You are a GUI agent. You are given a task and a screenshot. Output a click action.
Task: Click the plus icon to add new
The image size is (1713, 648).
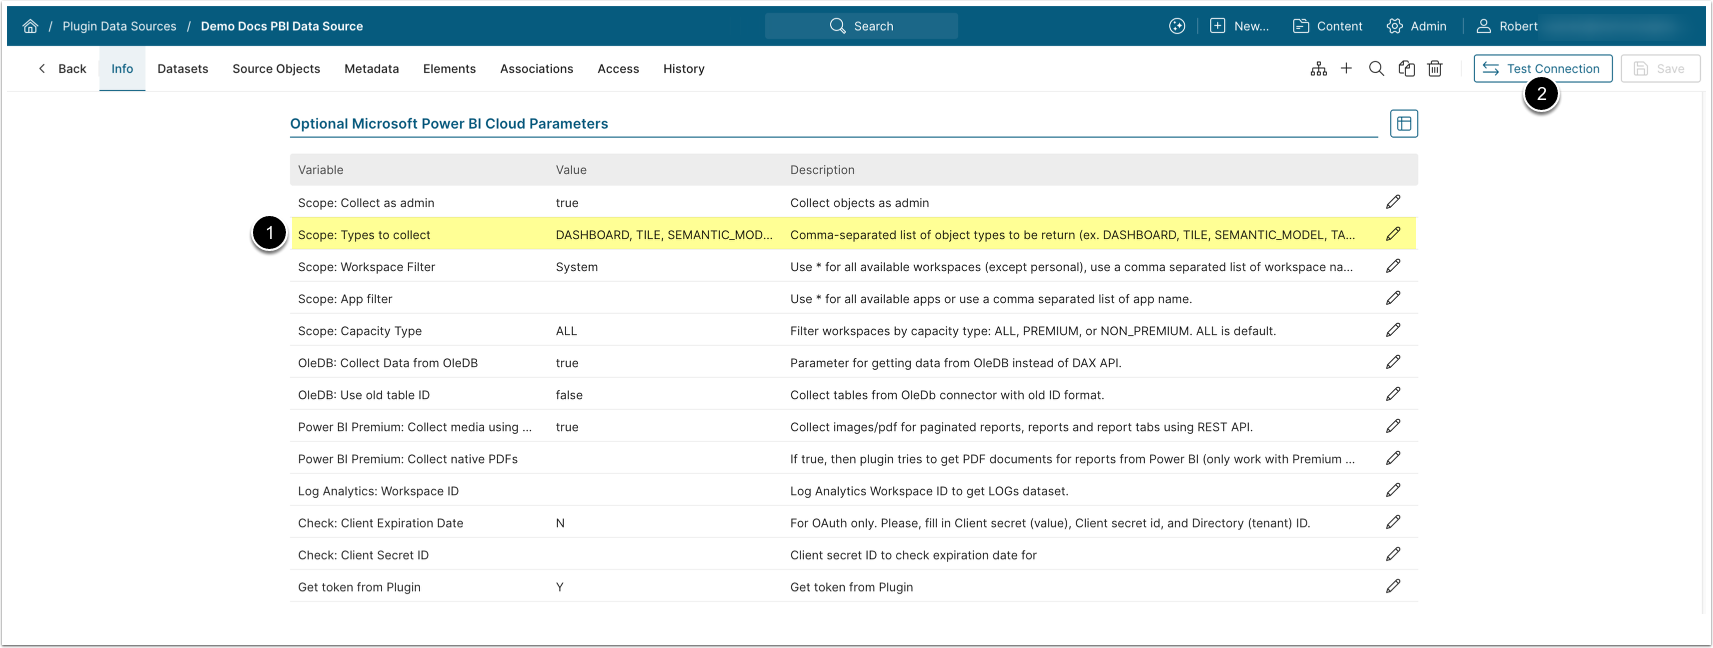click(1346, 69)
